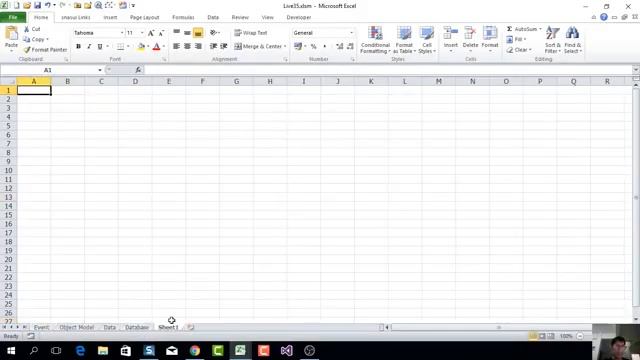The image size is (640, 360).
Task: Set Middle Align vertical alignment
Action: click(x=187, y=32)
